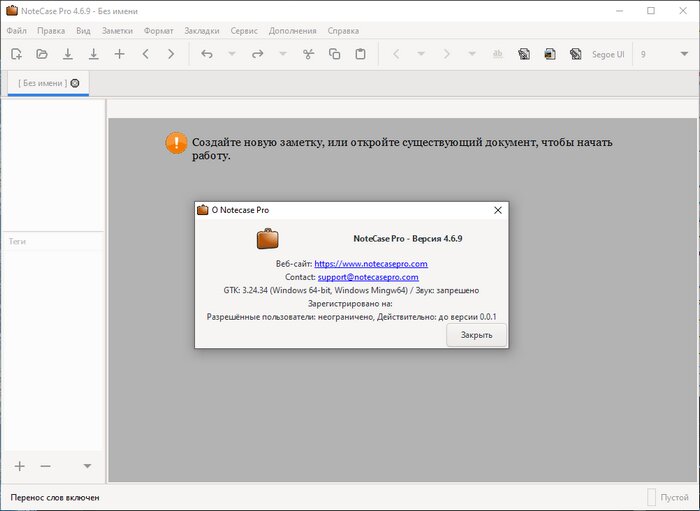Click the undo arrow icon
Image resolution: width=700 pixels, height=511 pixels.
(x=206, y=54)
